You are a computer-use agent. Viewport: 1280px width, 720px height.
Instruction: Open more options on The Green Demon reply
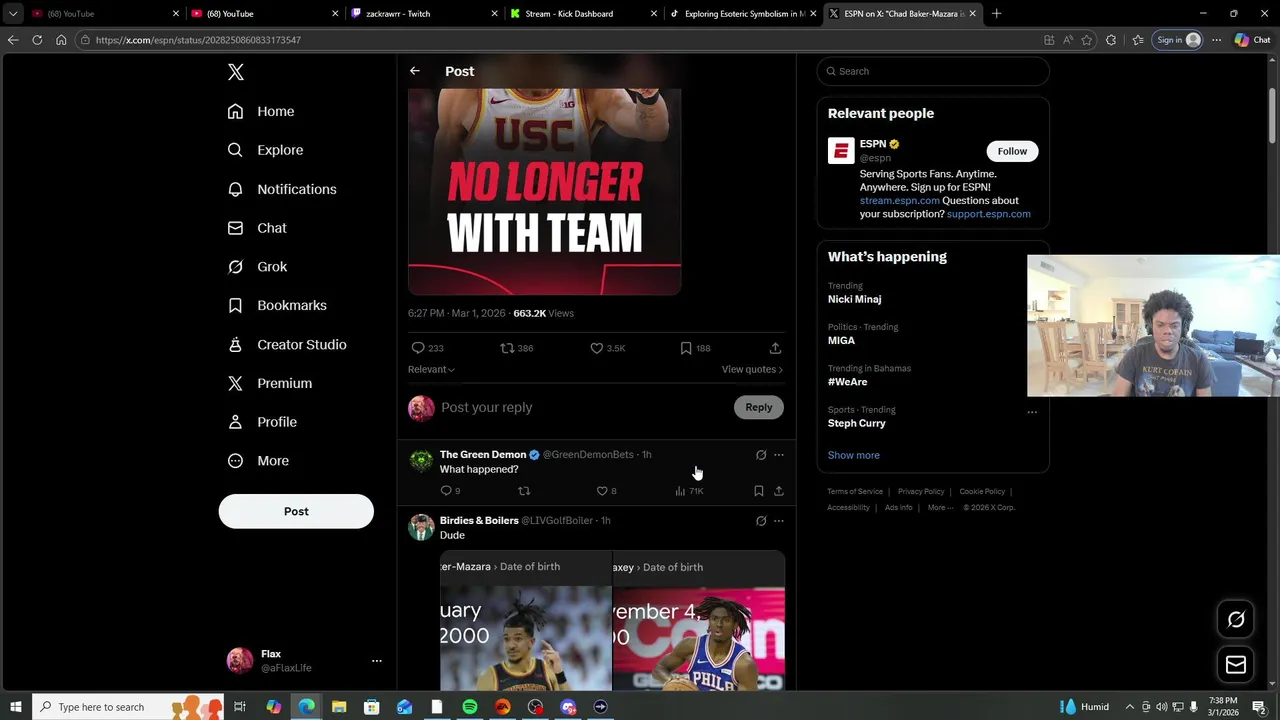(779, 455)
